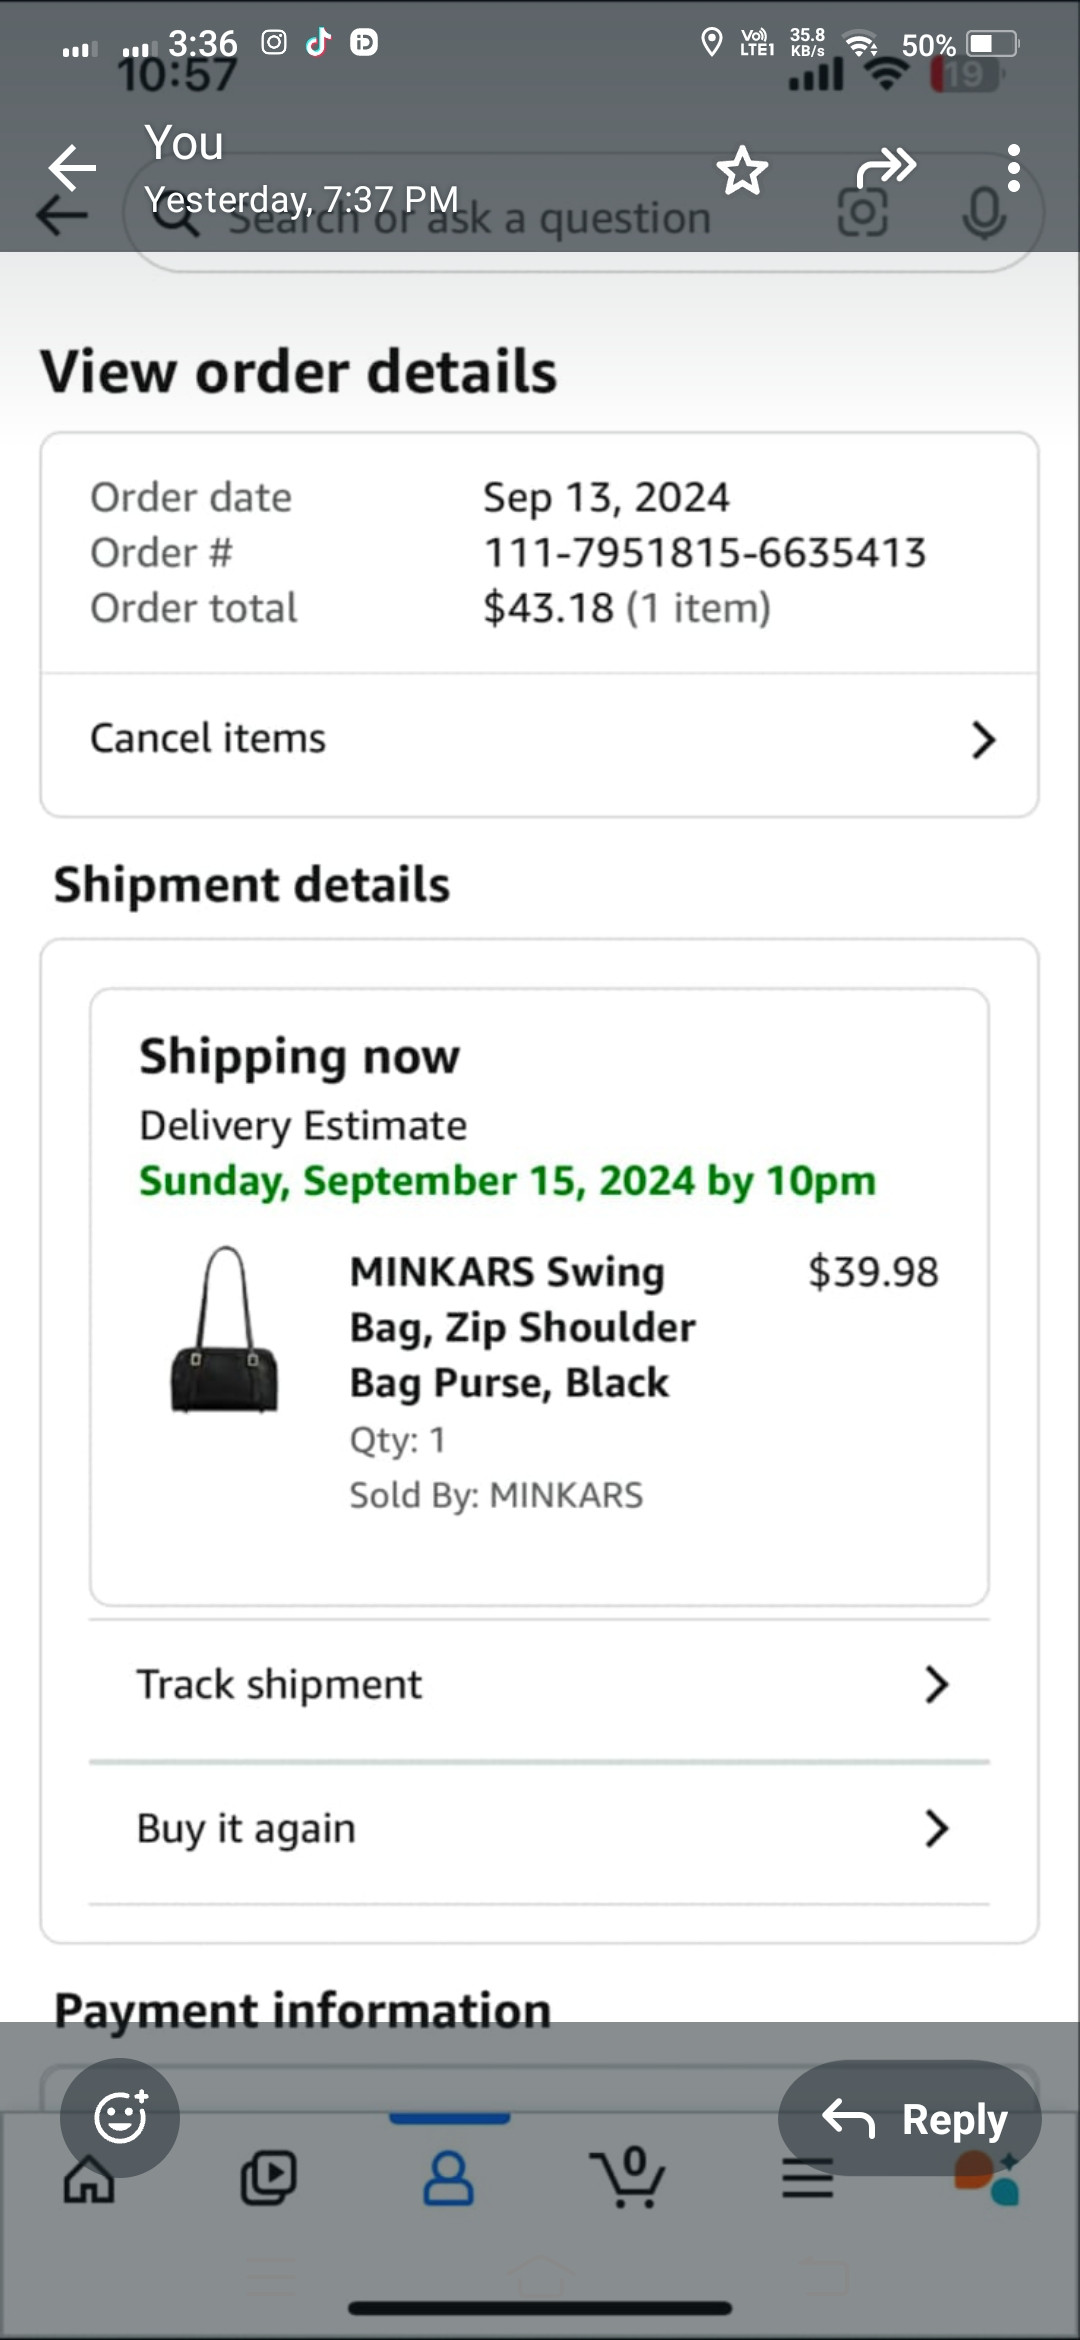Viewport: 1080px width, 2340px height.
Task: Select the profile account tab icon
Action: (449, 2178)
